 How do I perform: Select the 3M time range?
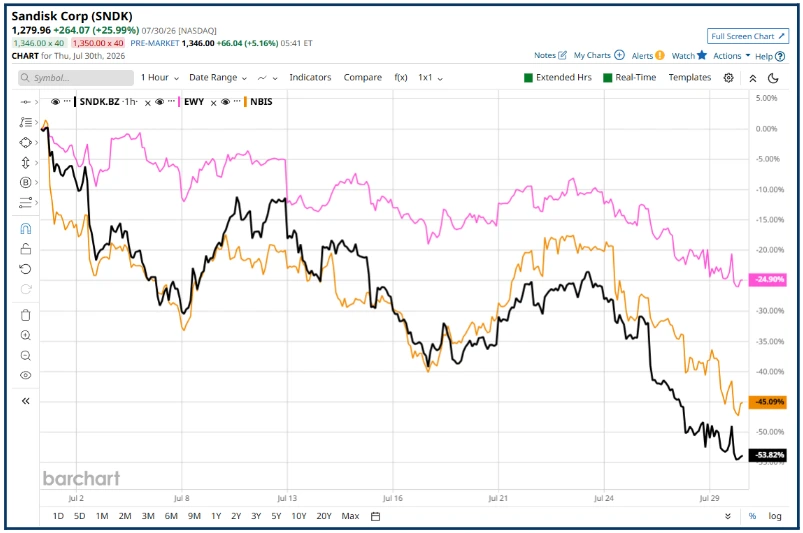tap(148, 516)
